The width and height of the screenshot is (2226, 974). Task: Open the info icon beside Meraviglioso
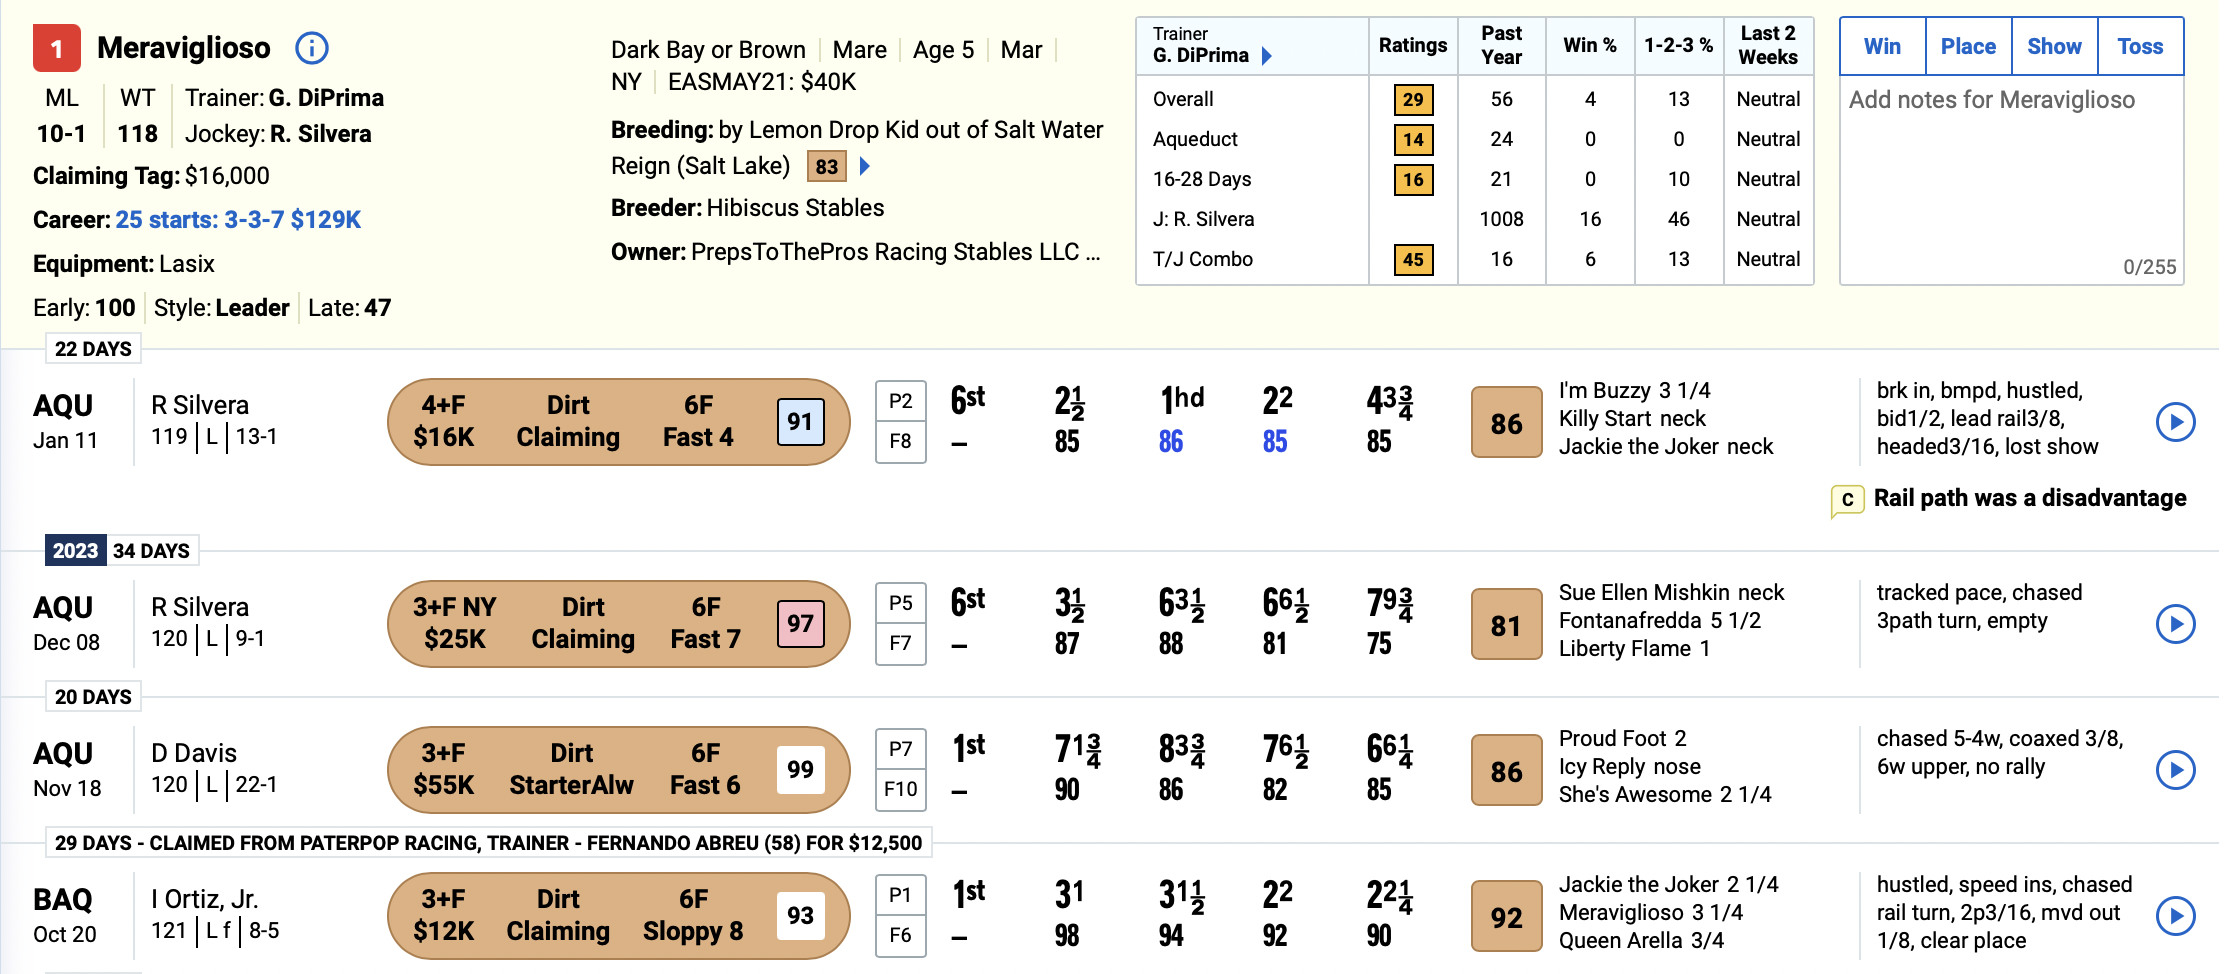[x=312, y=48]
